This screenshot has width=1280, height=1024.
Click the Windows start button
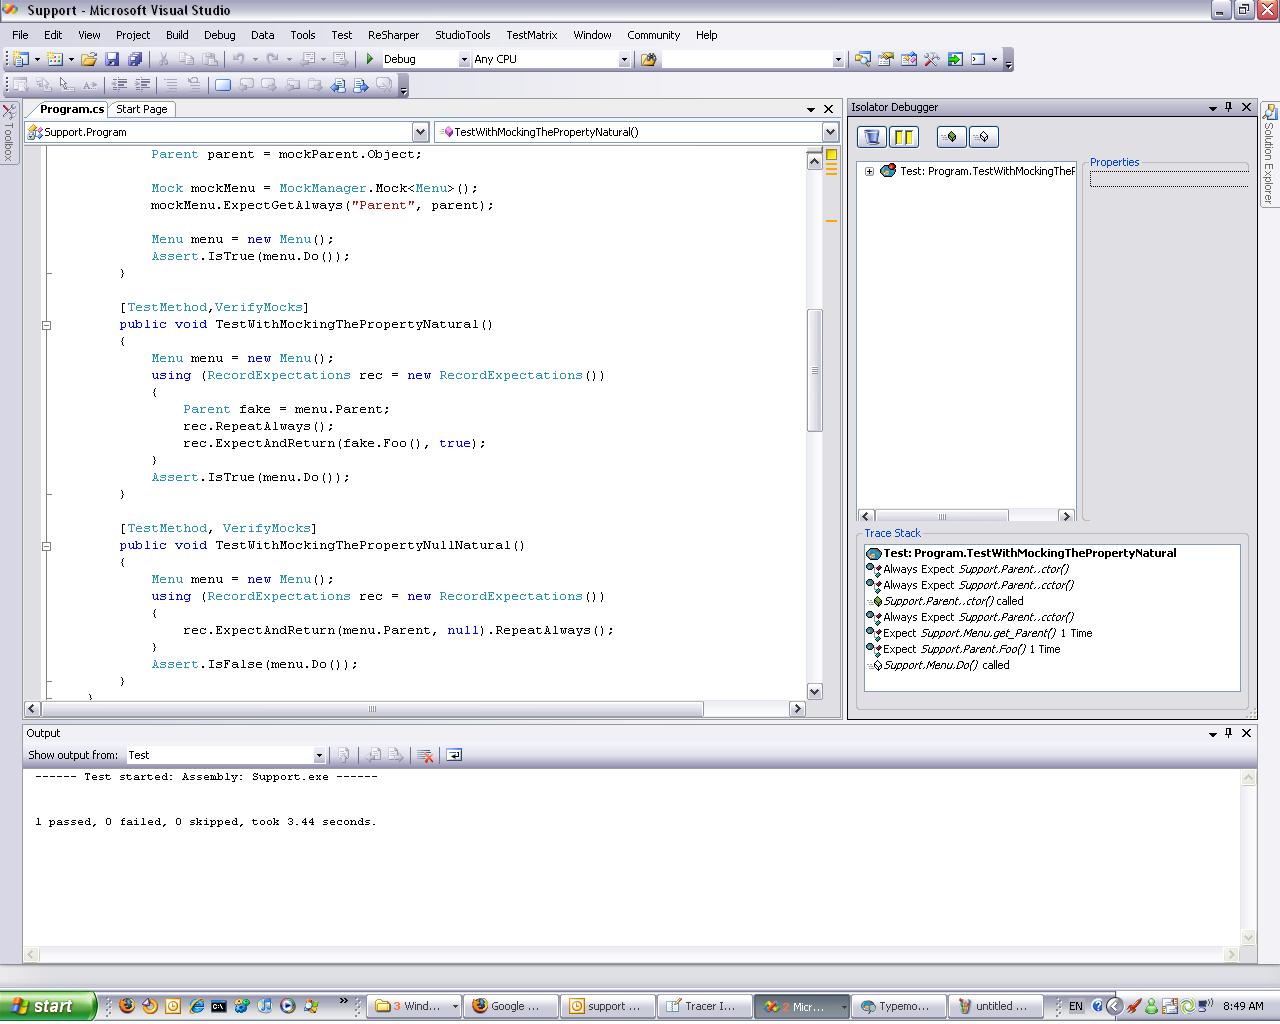(48, 1006)
